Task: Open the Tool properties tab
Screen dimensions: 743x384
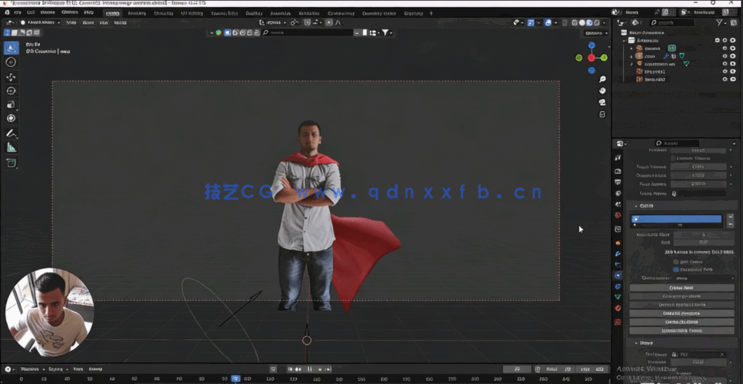Action: click(618, 157)
